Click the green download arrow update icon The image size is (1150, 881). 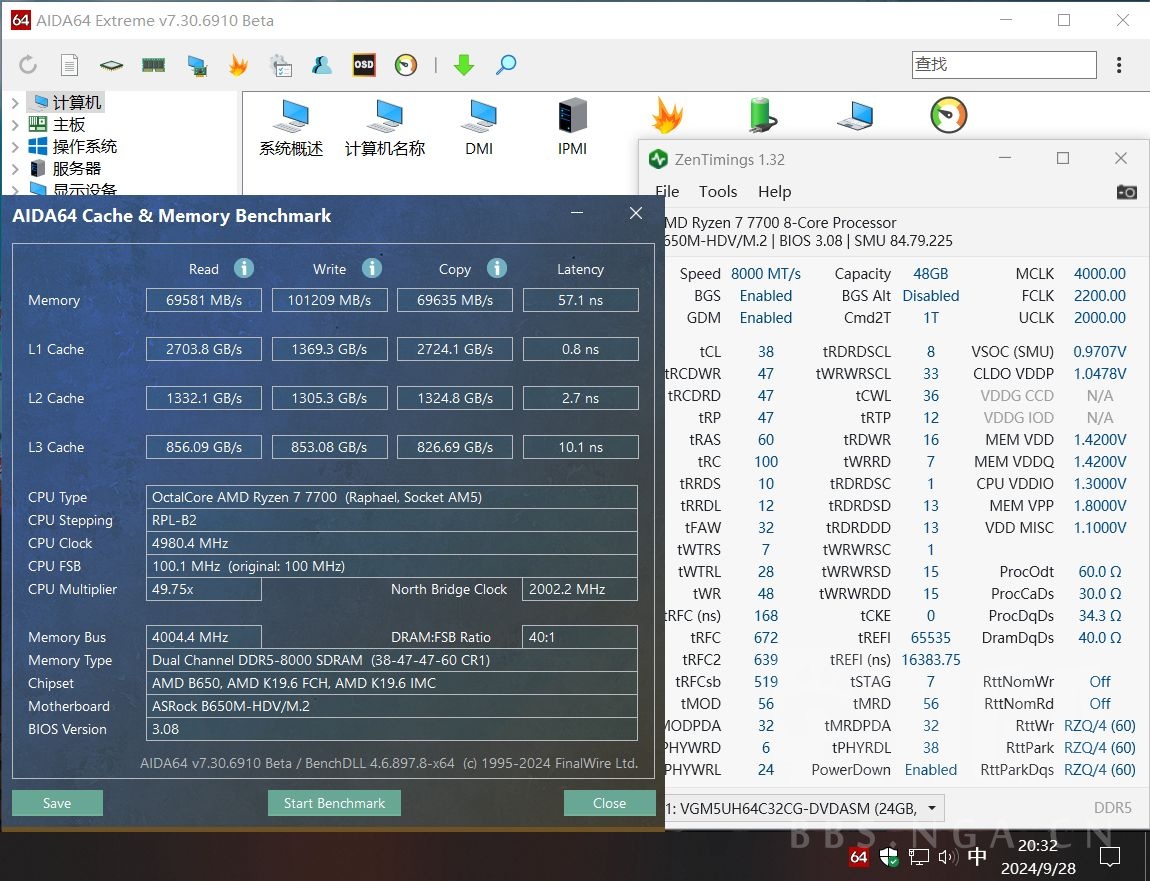tap(463, 65)
